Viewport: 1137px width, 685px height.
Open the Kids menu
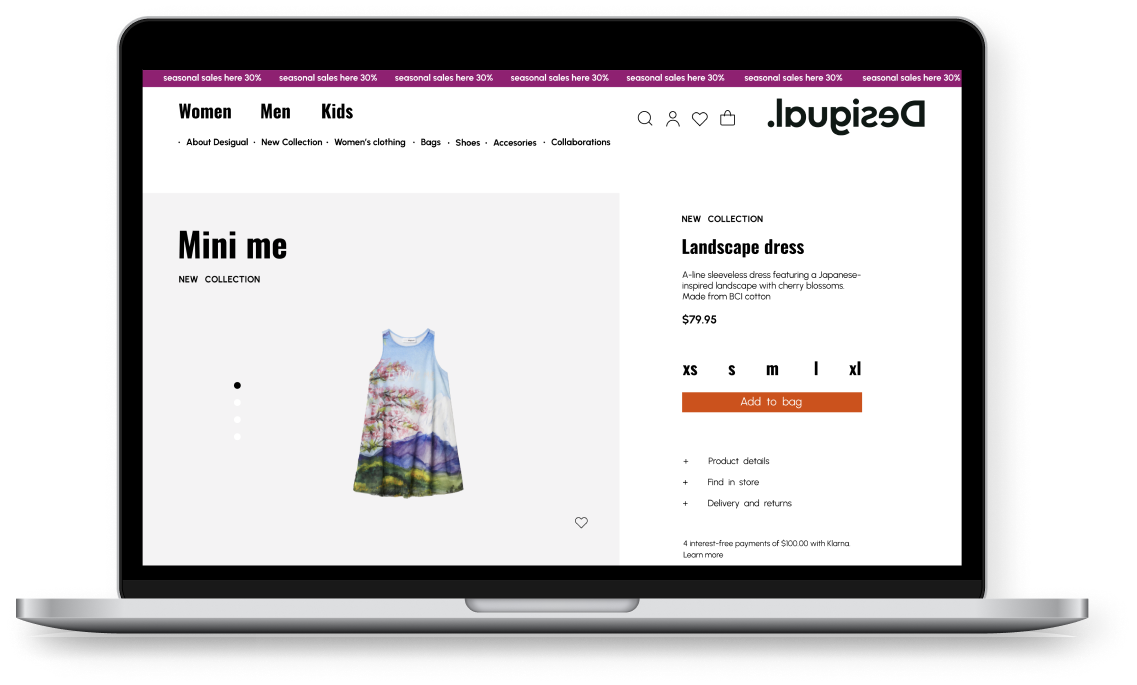(337, 111)
